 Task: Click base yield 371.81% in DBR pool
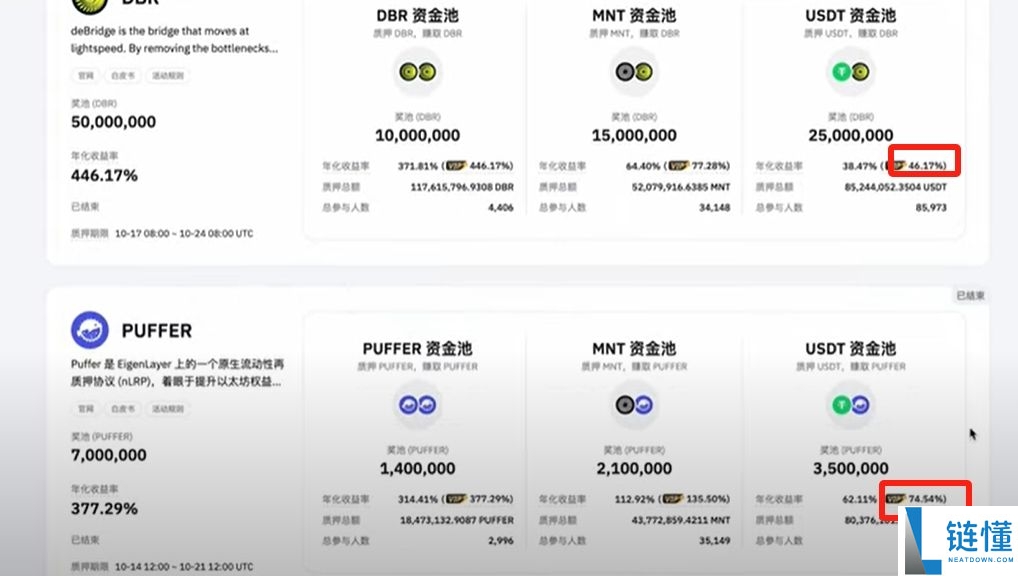[x=417, y=166]
